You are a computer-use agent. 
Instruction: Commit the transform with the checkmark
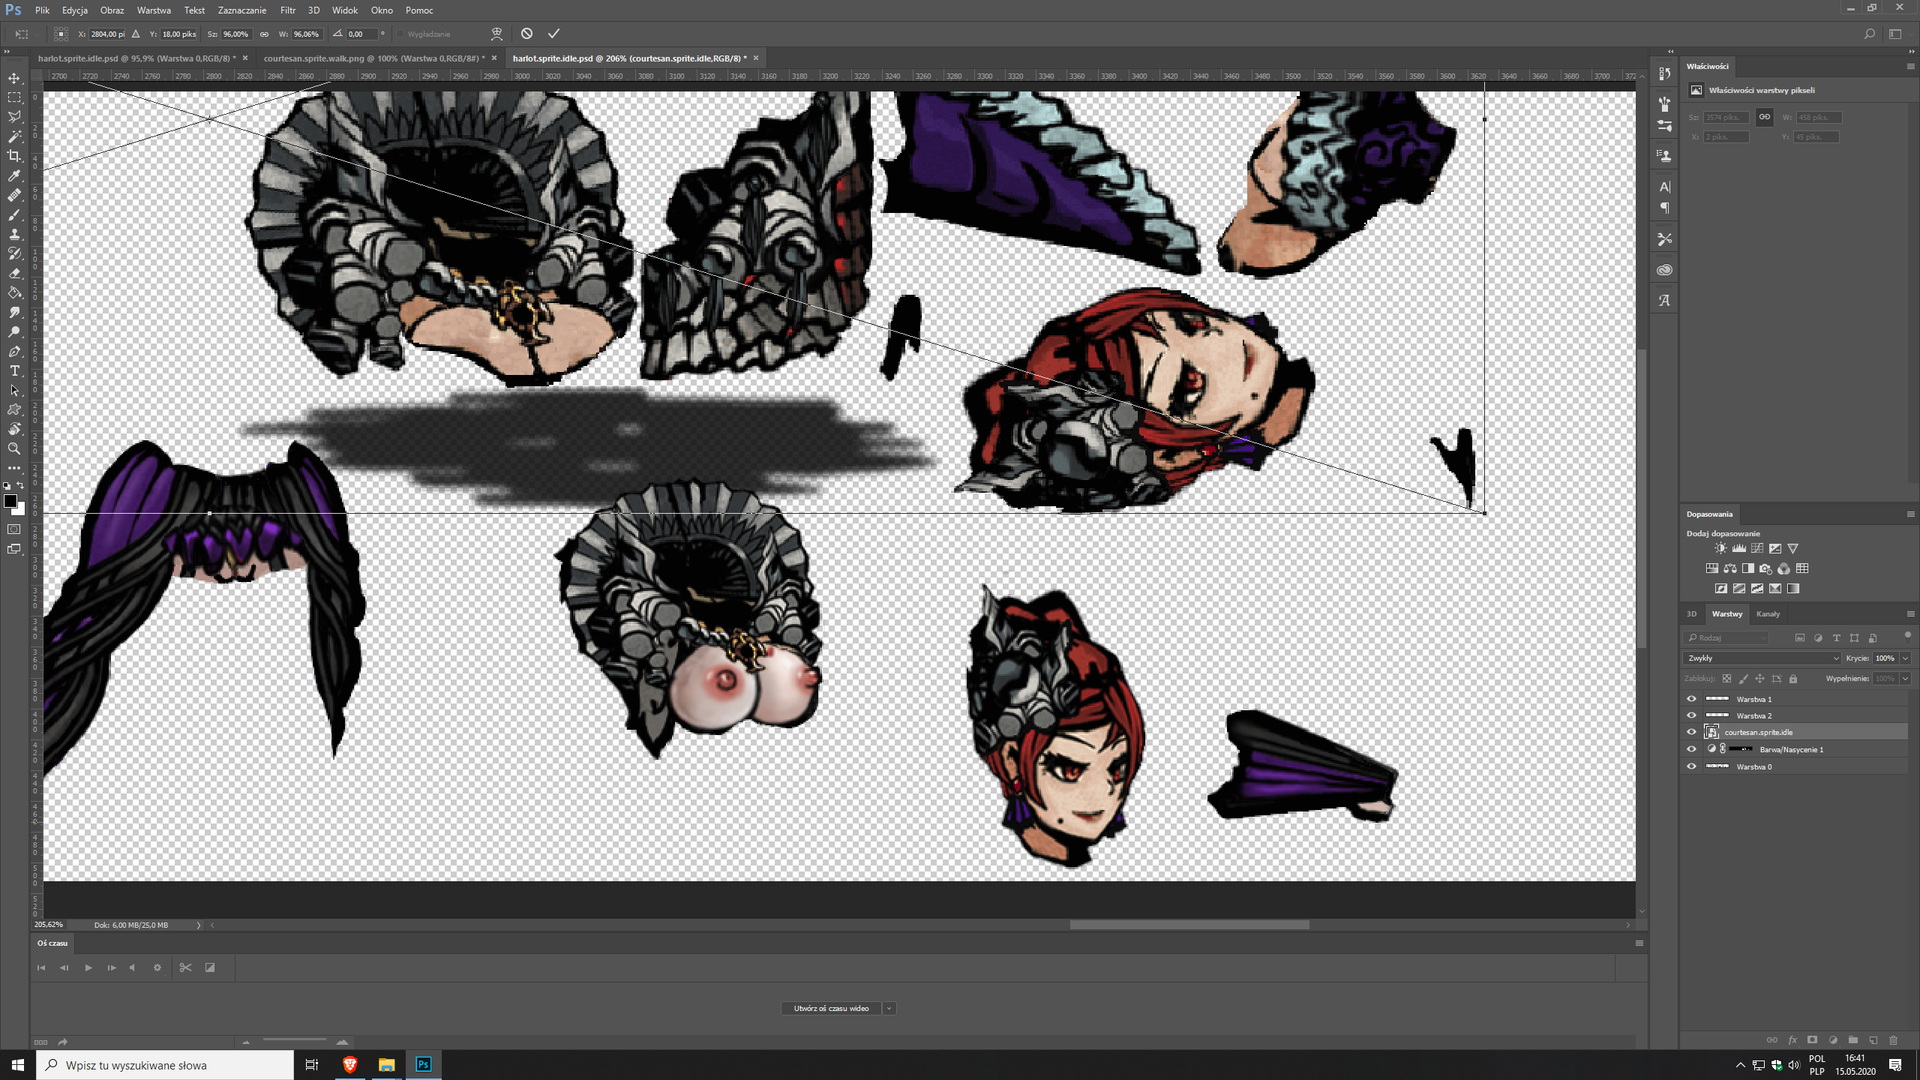coord(553,34)
